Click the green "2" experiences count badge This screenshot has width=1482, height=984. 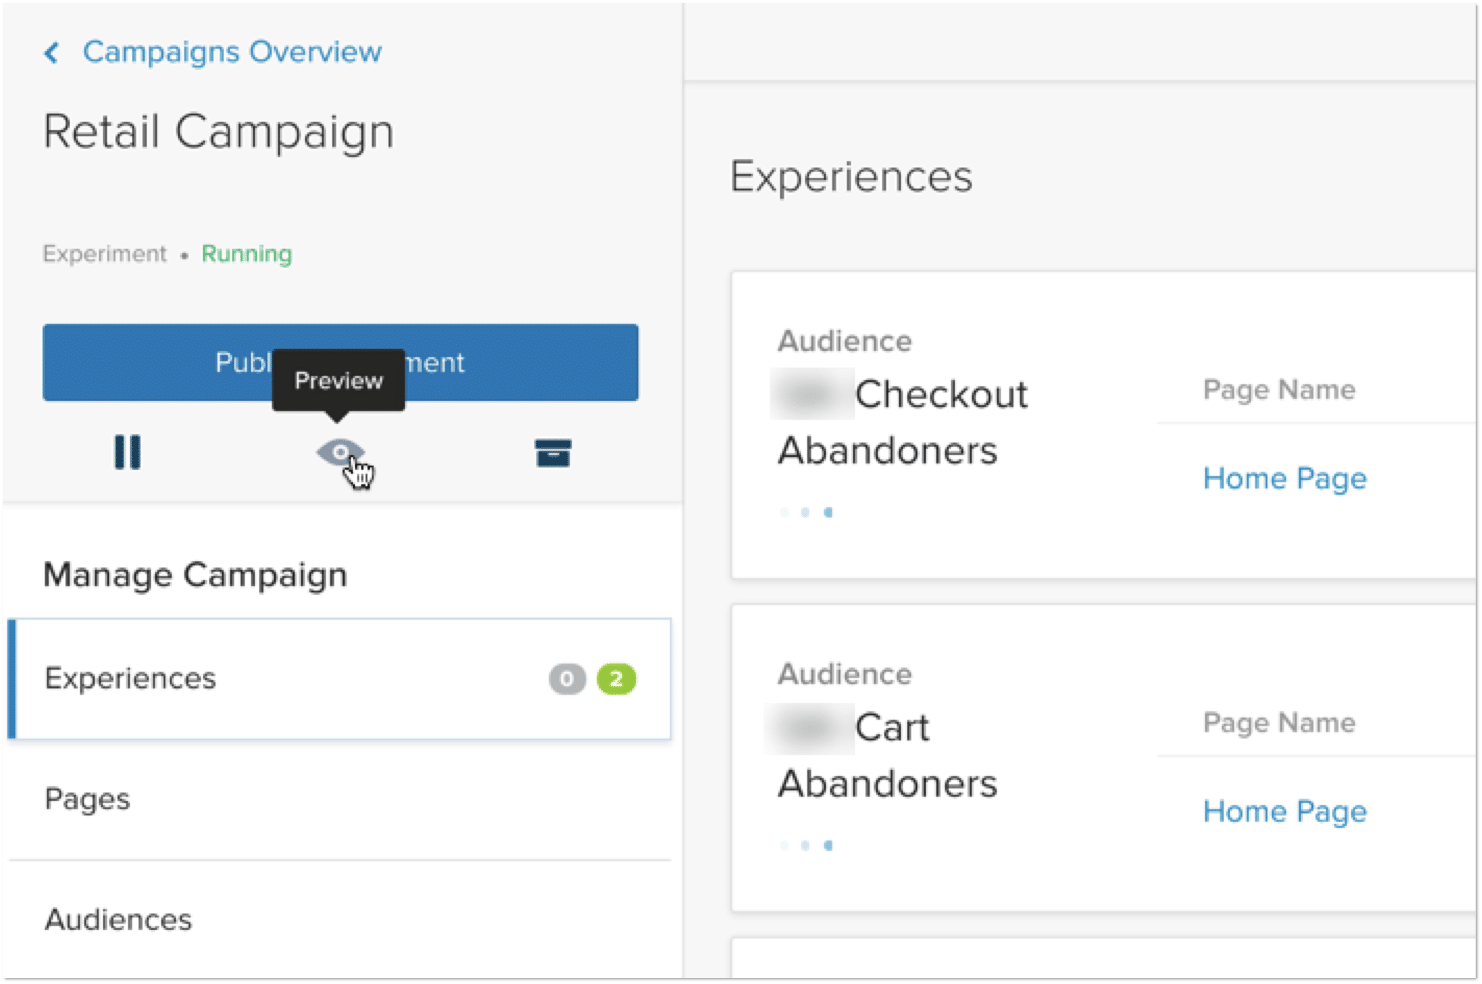(x=617, y=679)
